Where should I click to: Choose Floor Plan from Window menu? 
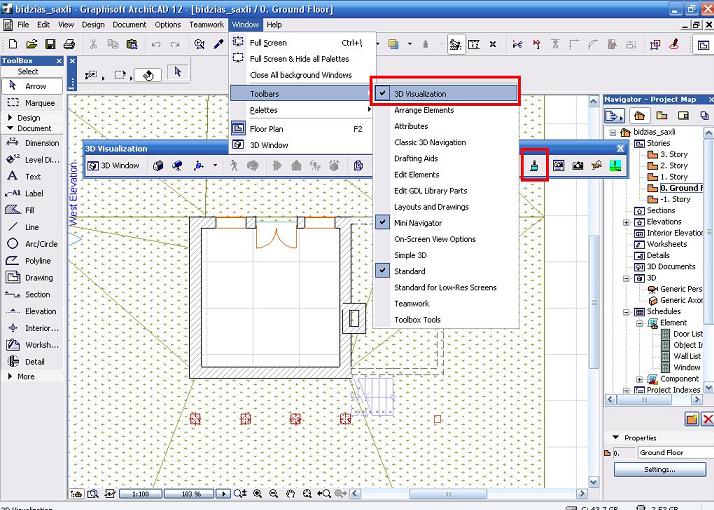pos(302,129)
